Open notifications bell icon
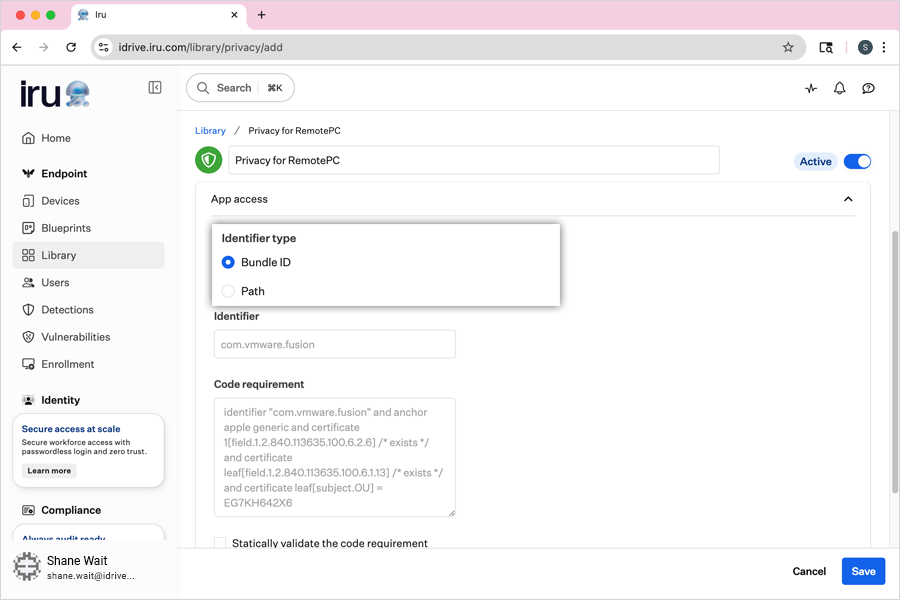 (840, 88)
